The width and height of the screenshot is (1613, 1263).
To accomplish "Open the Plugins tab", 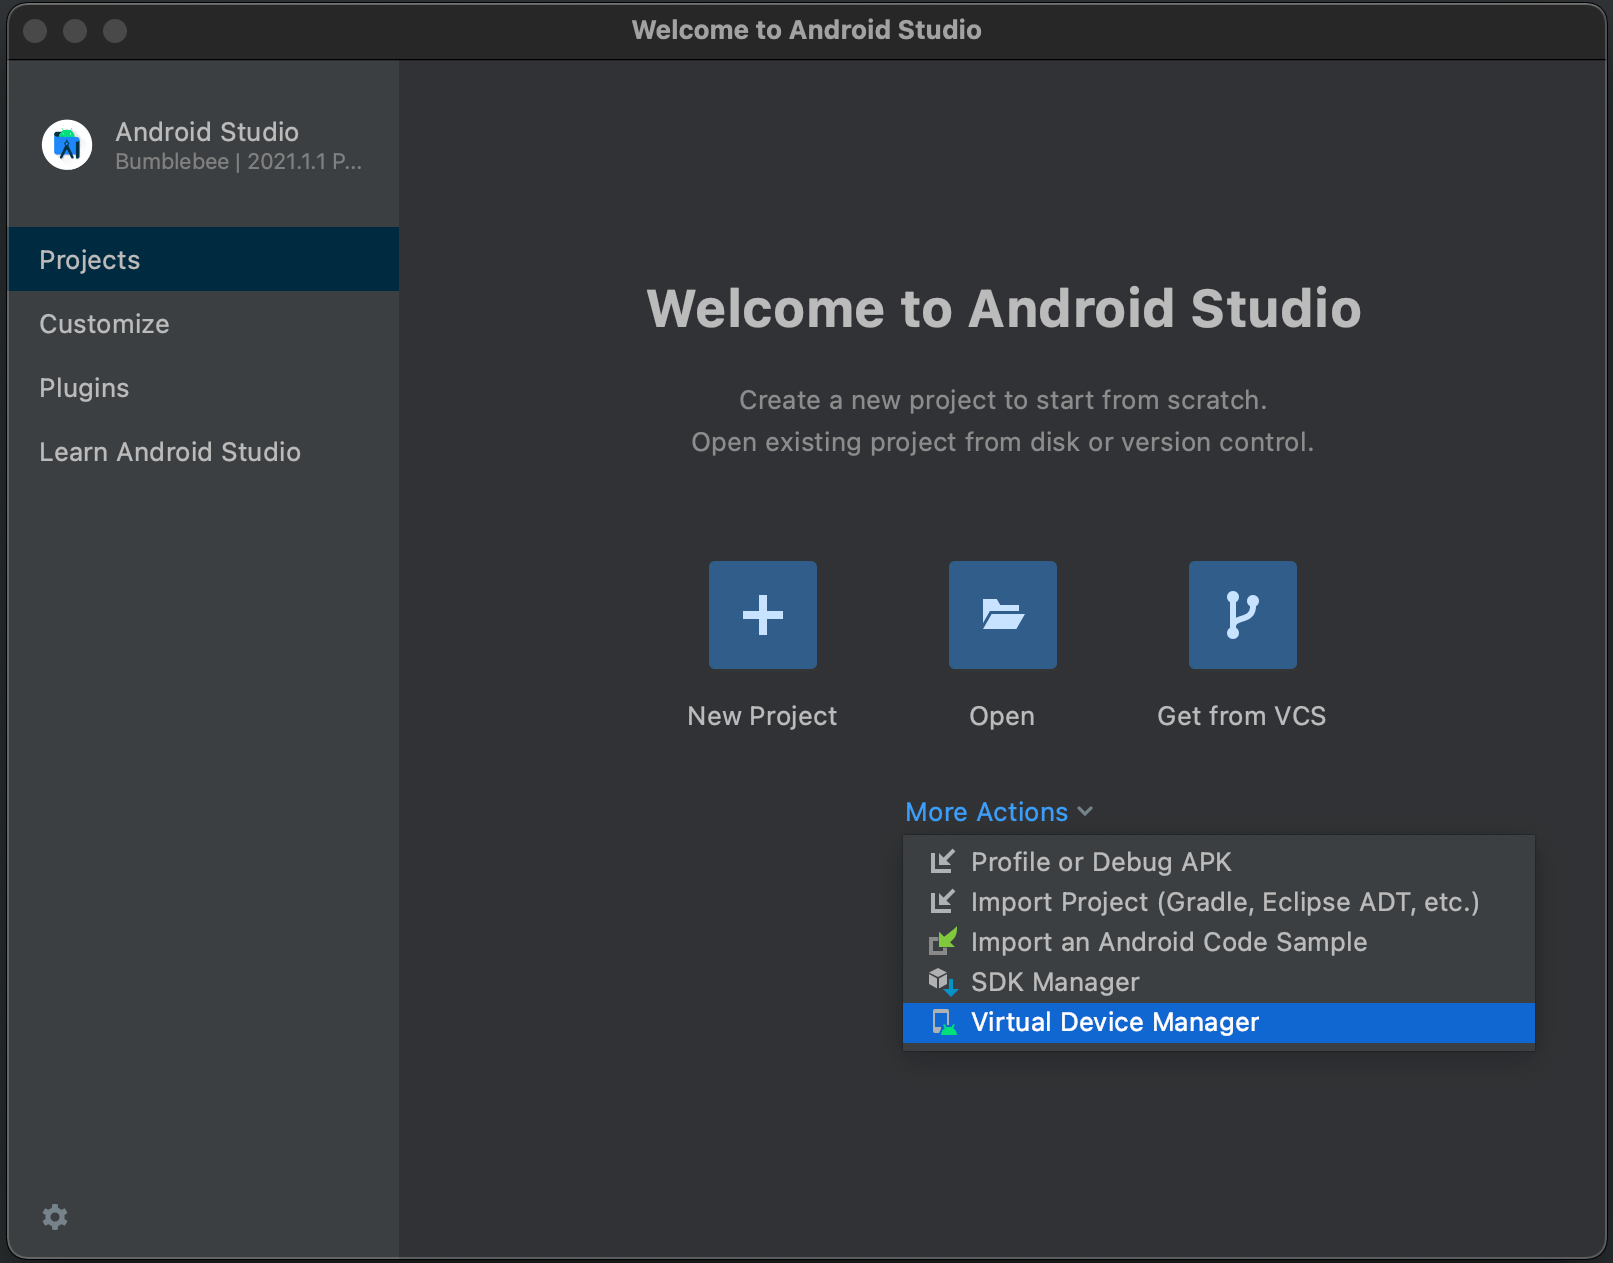I will 204,388.
